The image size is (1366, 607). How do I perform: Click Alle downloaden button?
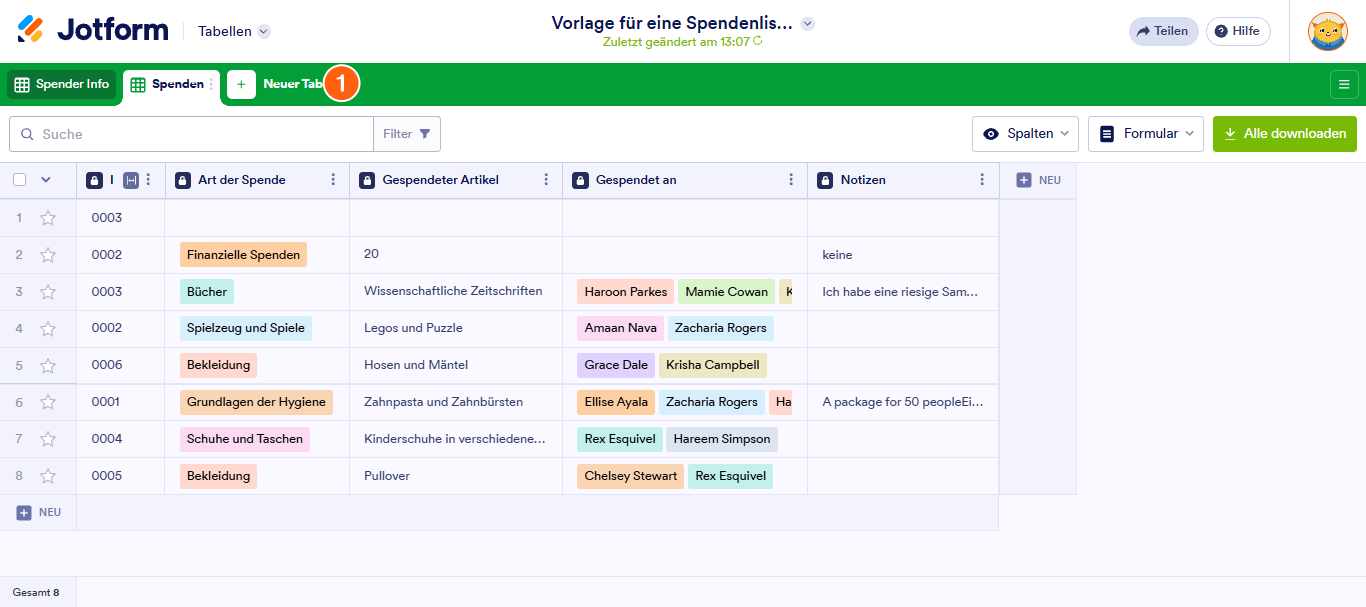pos(1285,134)
